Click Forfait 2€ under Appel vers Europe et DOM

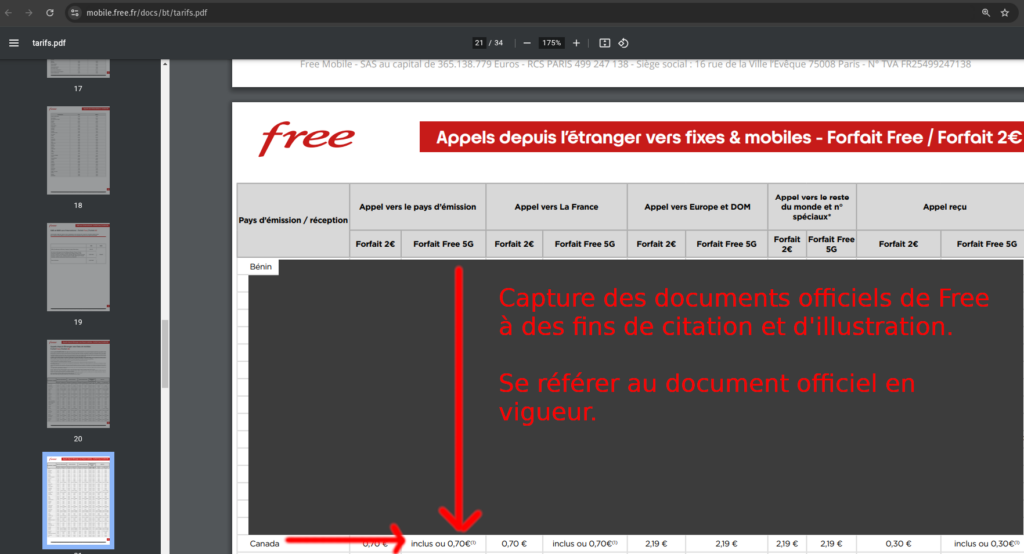(656, 244)
